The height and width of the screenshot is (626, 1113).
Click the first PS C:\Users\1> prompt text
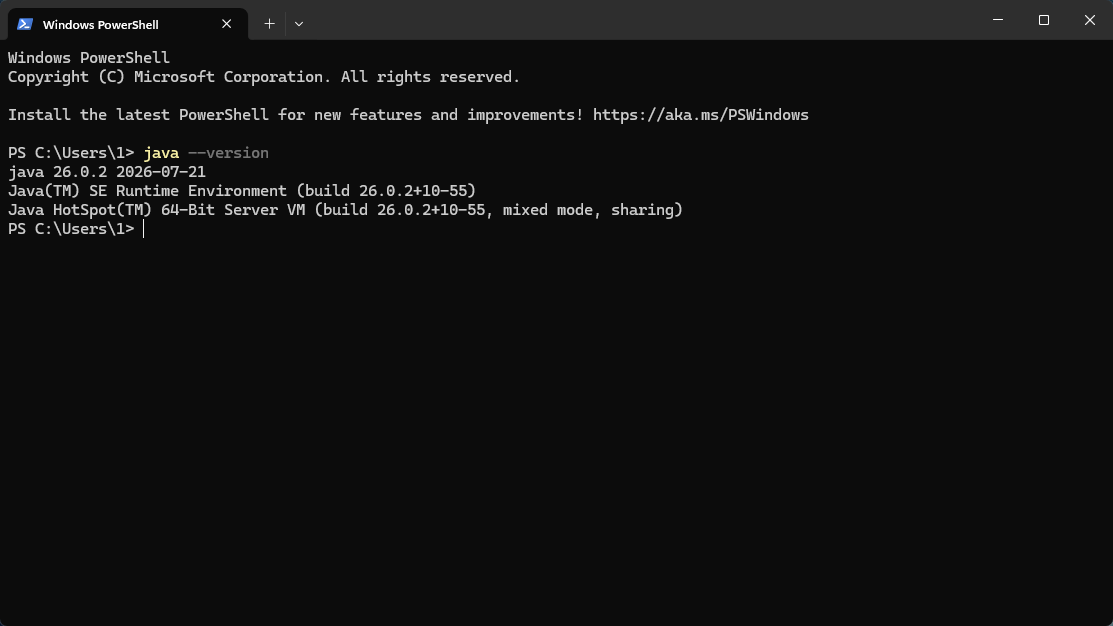[x=71, y=153]
